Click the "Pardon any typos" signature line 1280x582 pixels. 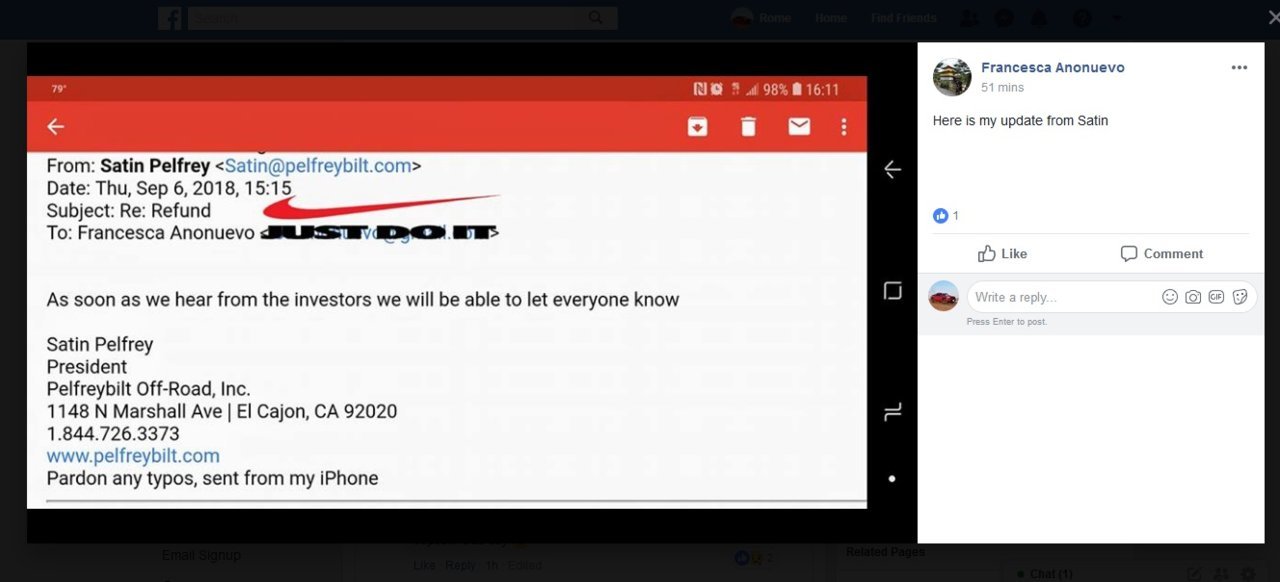tap(213, 478)
